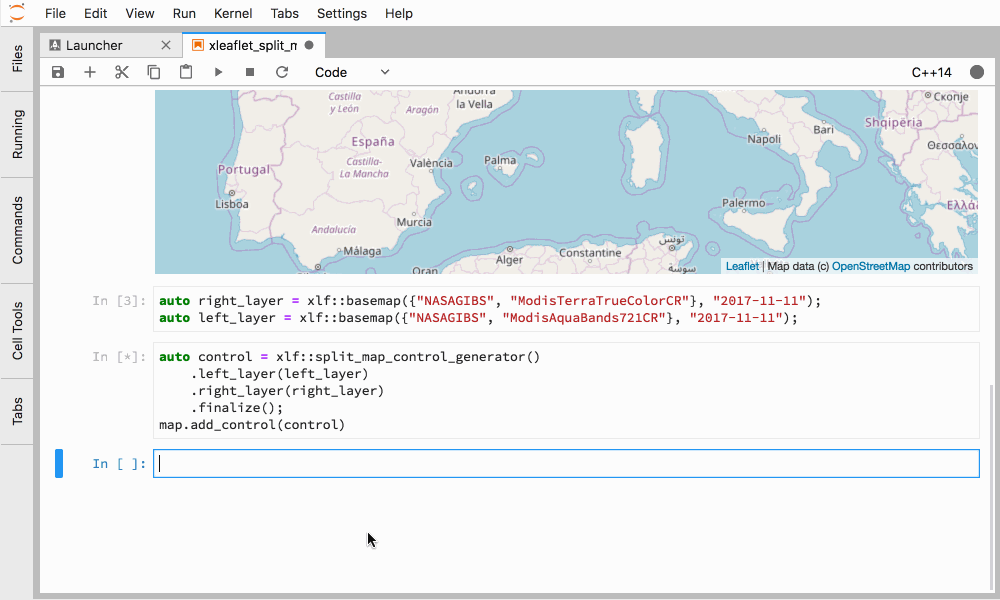The height and width of the screenshot is (600, 1000).
Task: Click Málaga label on the map
Action: pos(362,251)
